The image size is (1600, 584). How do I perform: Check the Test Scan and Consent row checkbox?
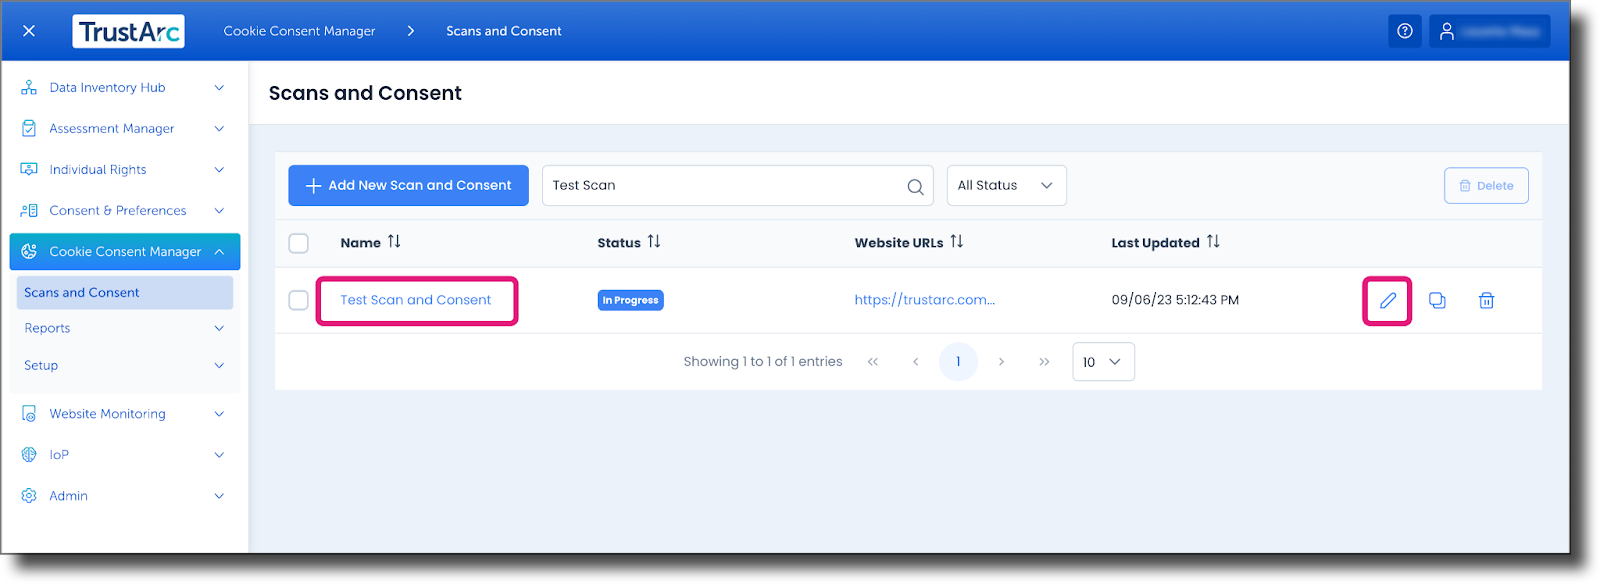[x=298, y=300]
